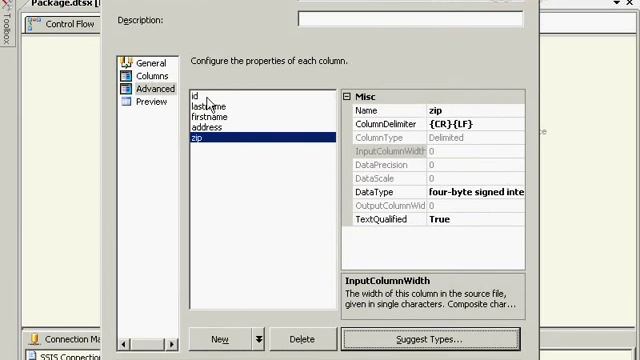
Task: Select the OutputColumnWidth property label
Action: tap(389, 206)
